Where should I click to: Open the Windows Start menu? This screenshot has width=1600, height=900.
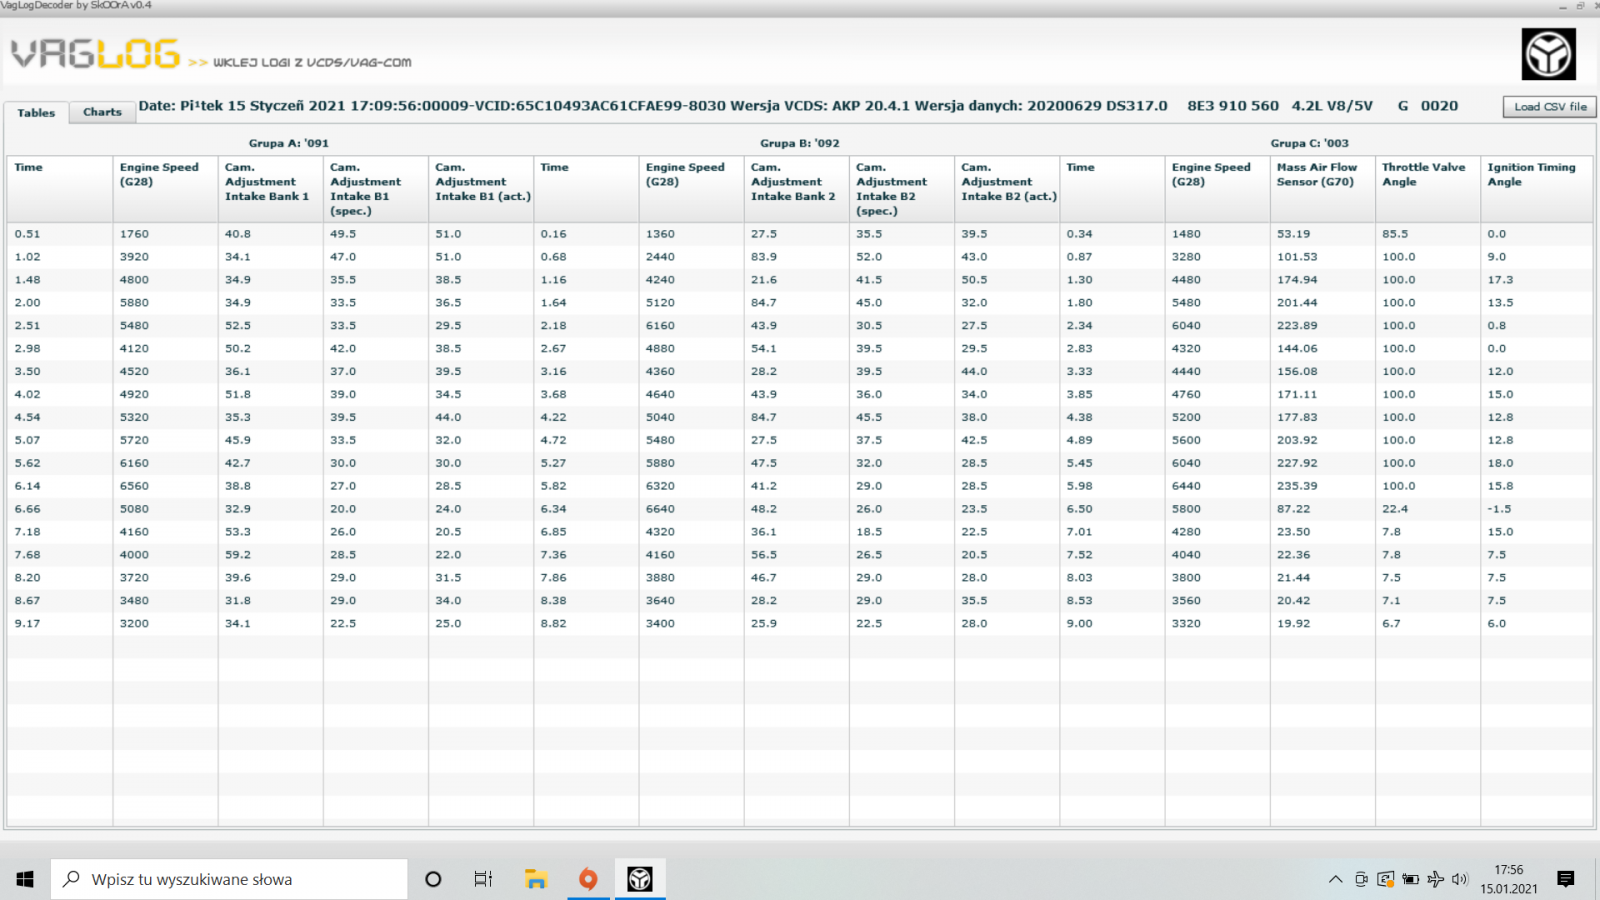point(25,879)
